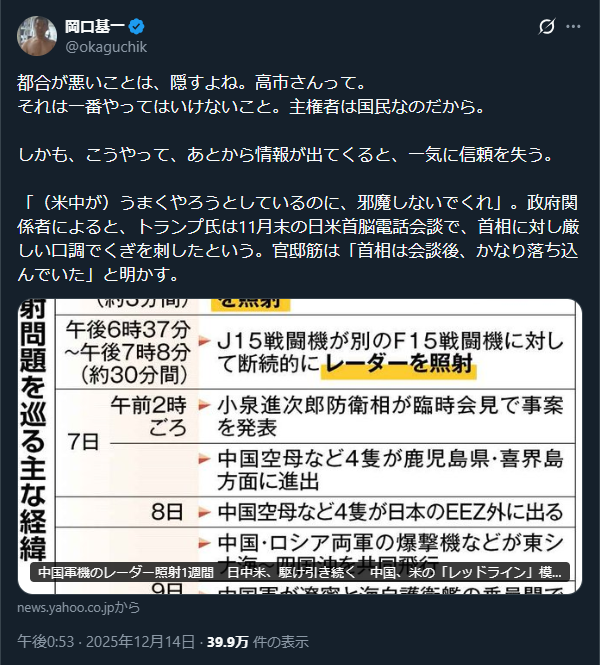Click the line それは一番やってはいけないこと
This screenshot has height=665, width=600.
[x=251, y=106]
